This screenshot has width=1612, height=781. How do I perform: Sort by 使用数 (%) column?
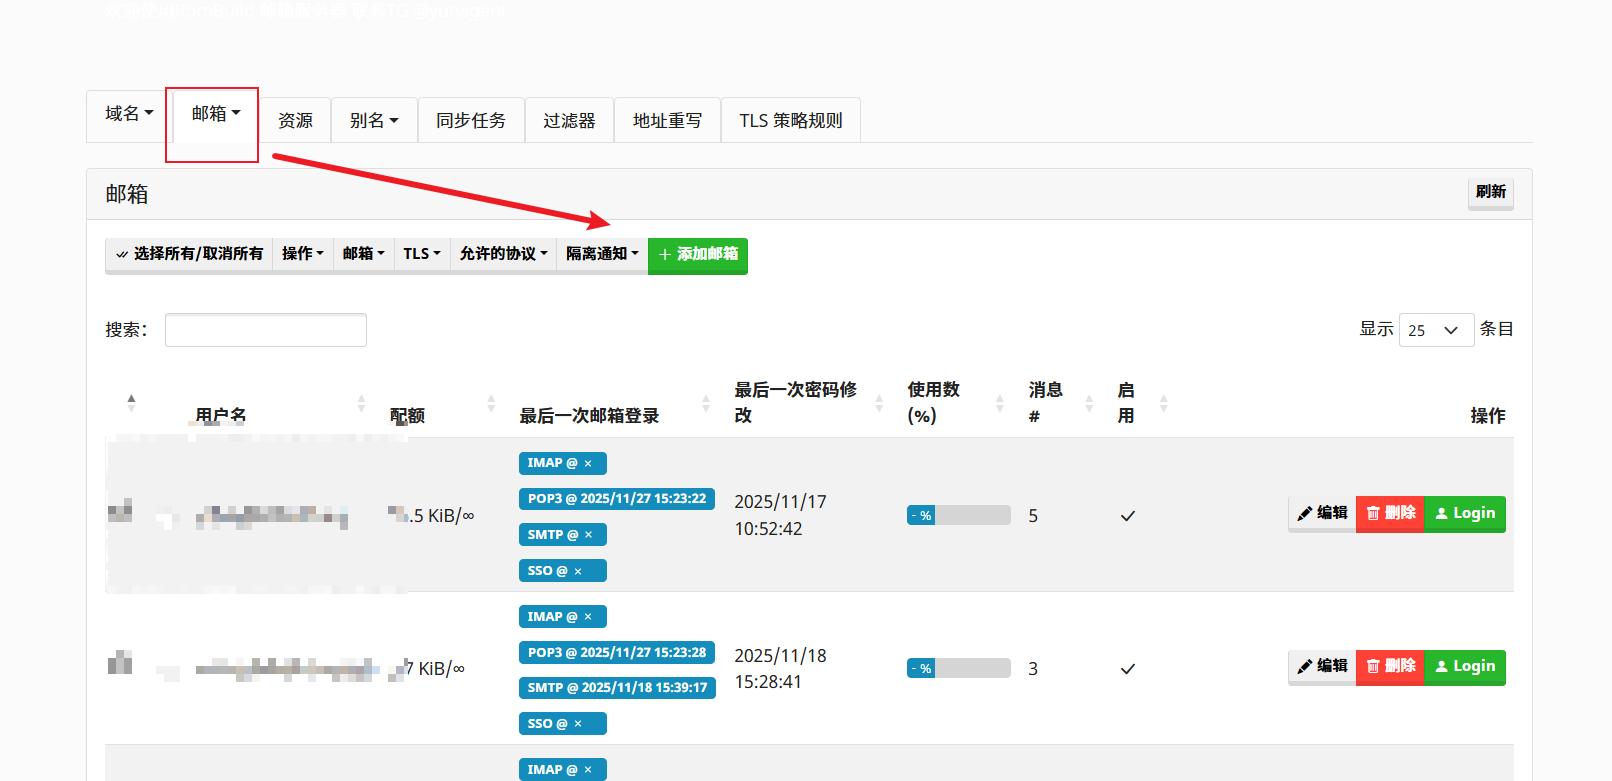[933, 402]
